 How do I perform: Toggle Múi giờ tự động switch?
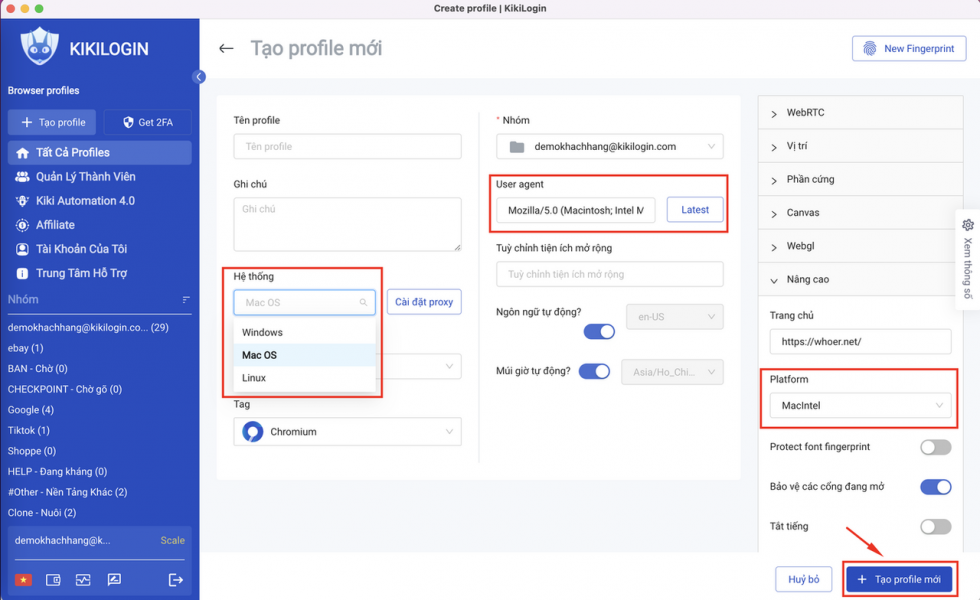point(594,372)
